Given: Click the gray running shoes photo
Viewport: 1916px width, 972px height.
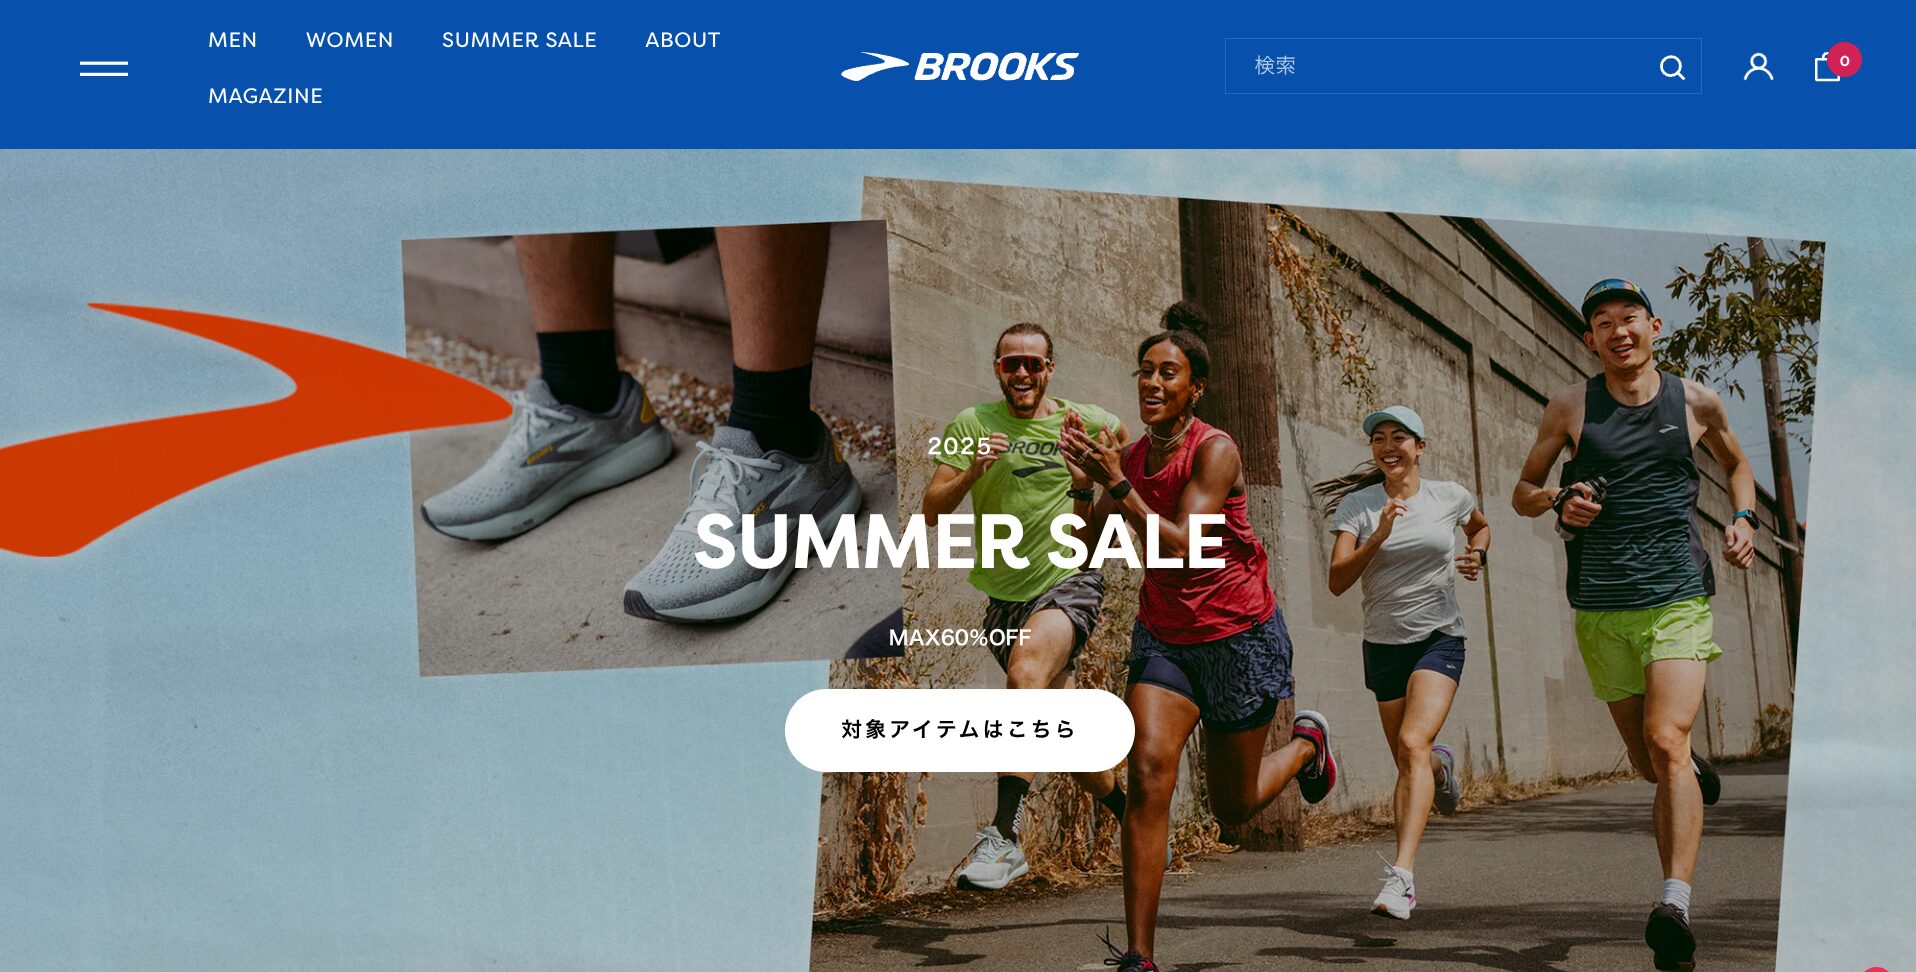Looking at the screenshot, I should 650,445.
